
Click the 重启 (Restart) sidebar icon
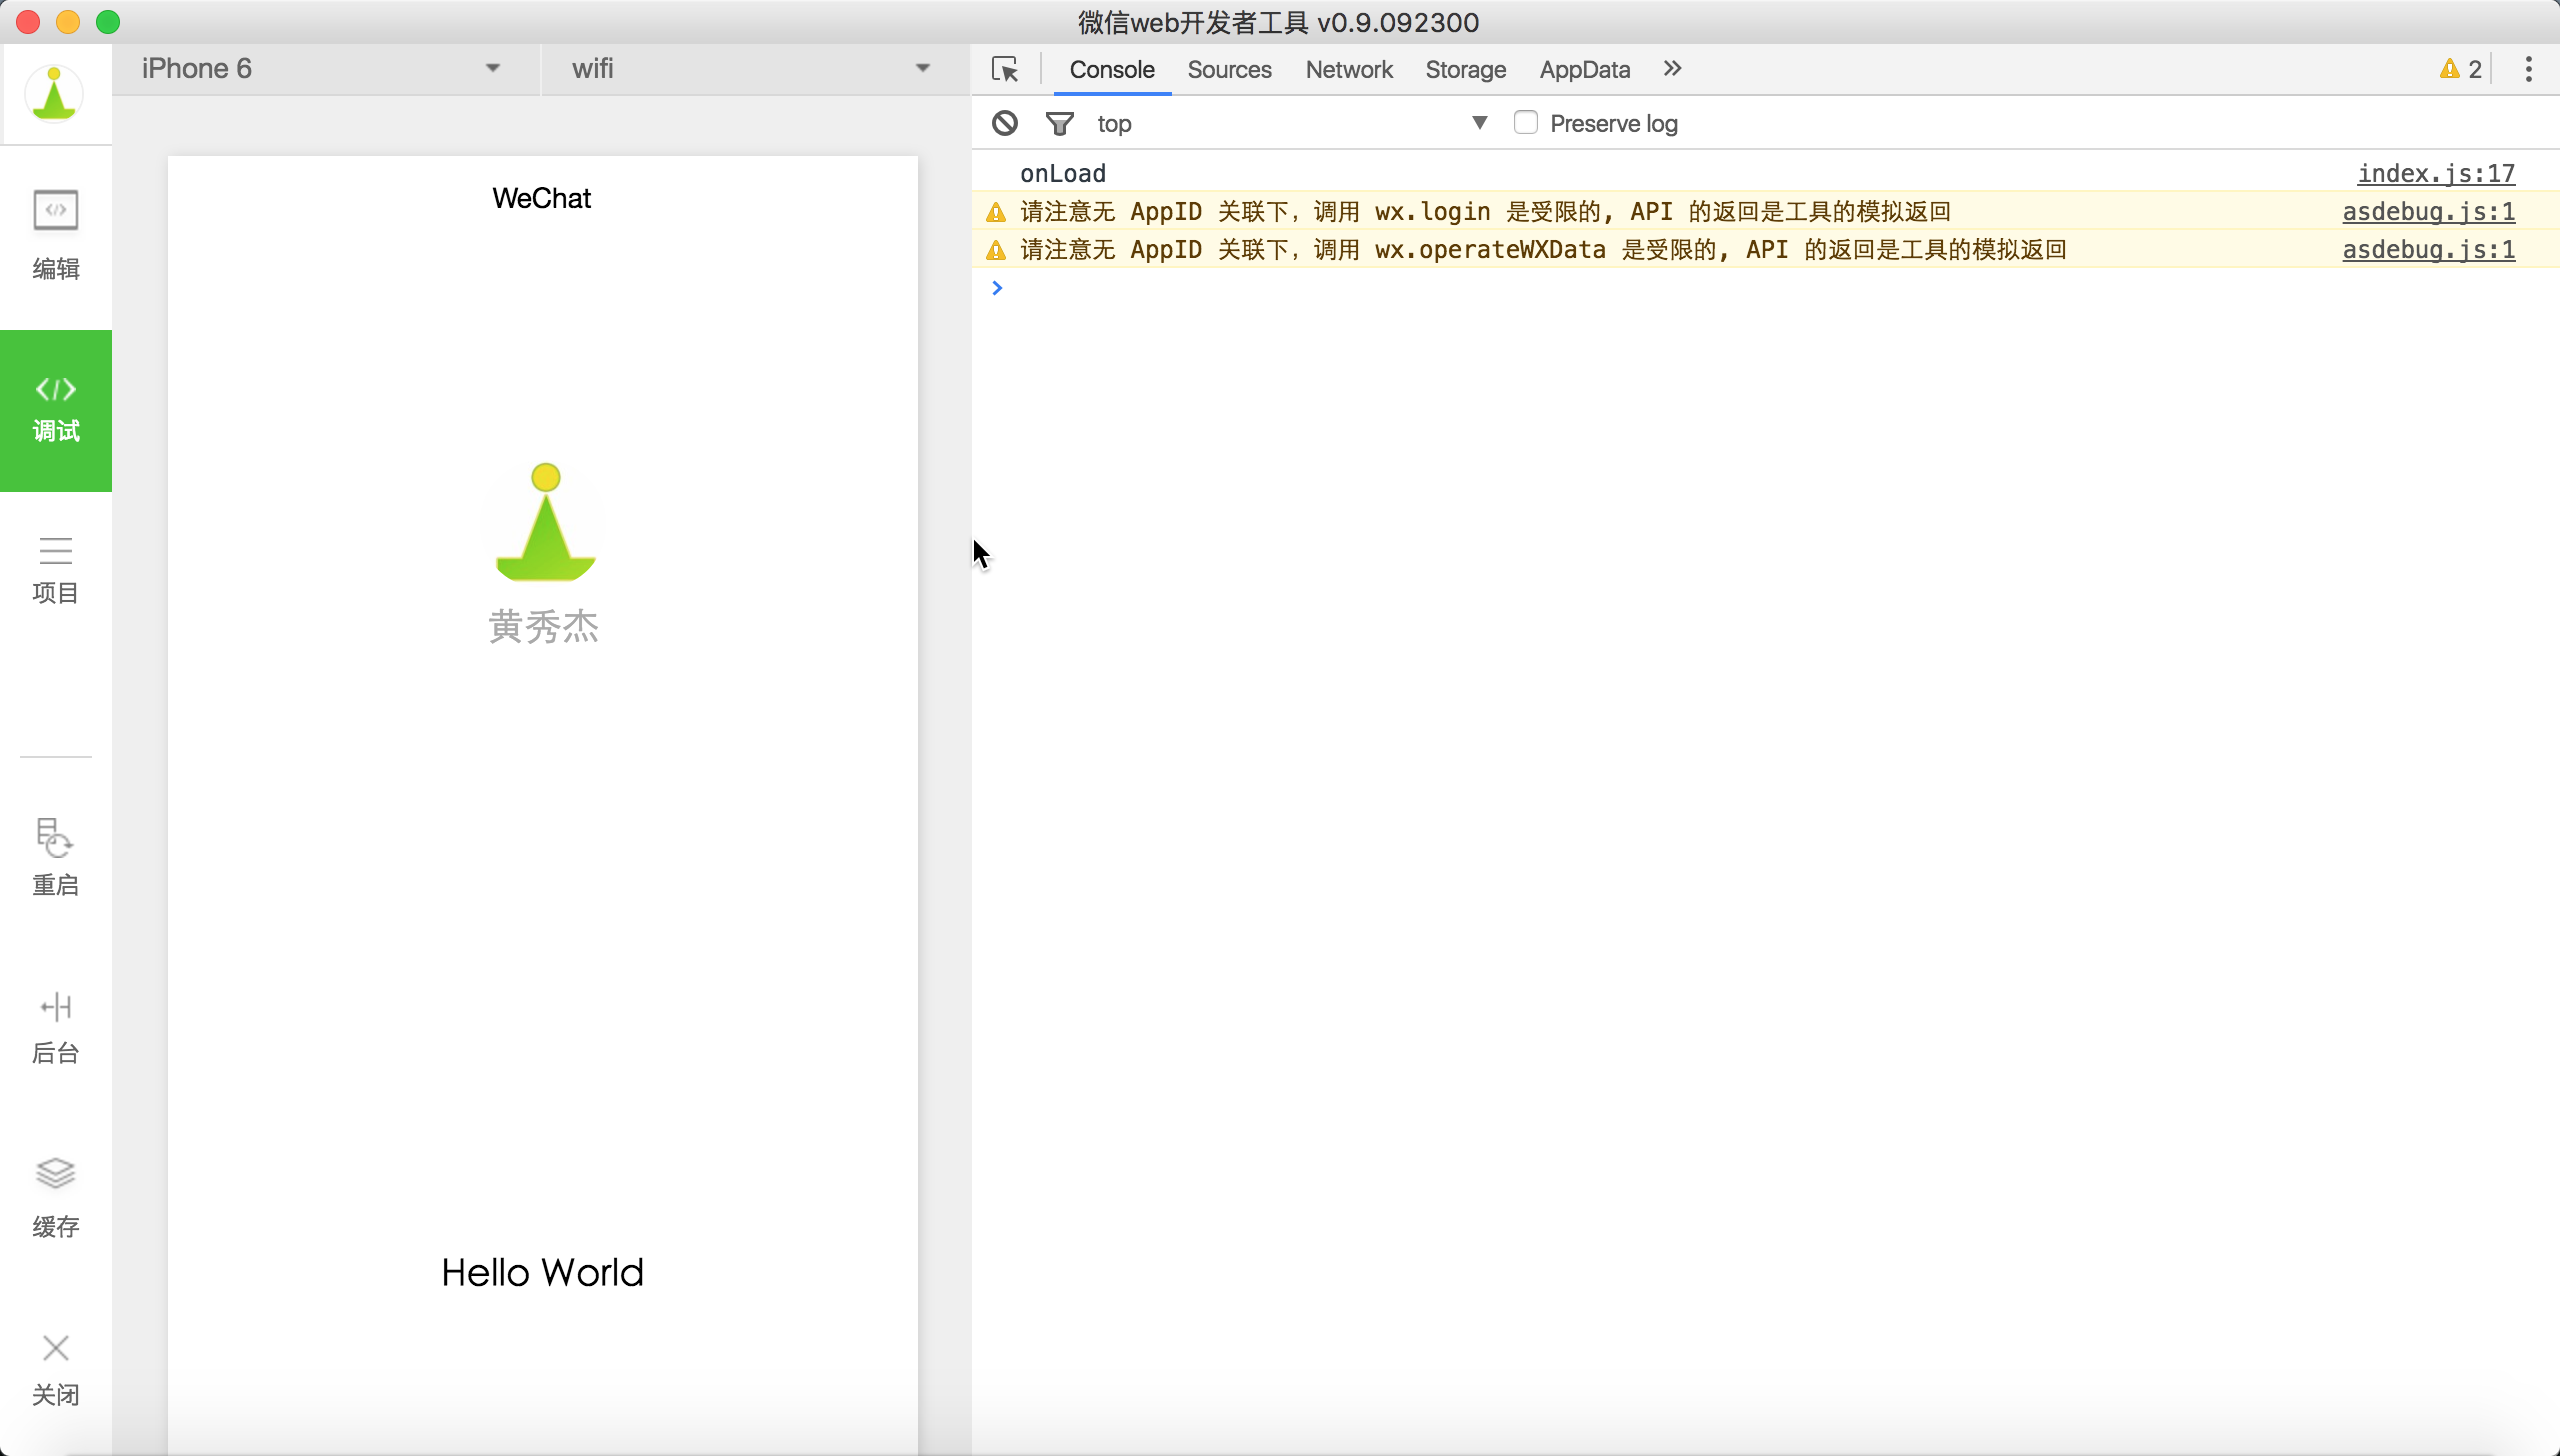pos(55,853)
